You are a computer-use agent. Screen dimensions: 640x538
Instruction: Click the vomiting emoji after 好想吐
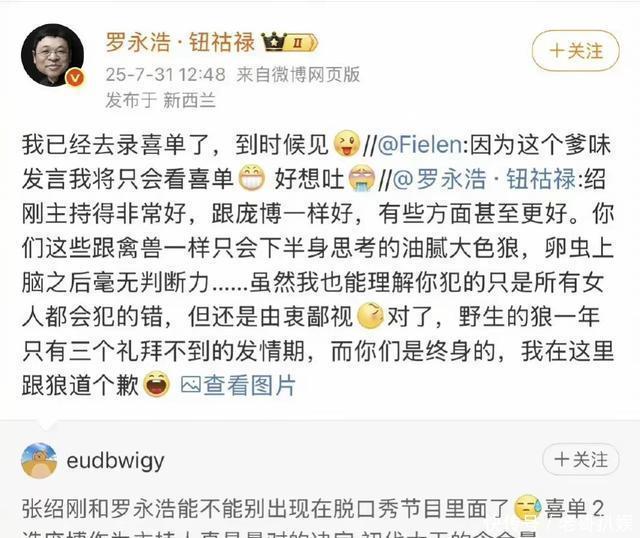coord(362,179)
